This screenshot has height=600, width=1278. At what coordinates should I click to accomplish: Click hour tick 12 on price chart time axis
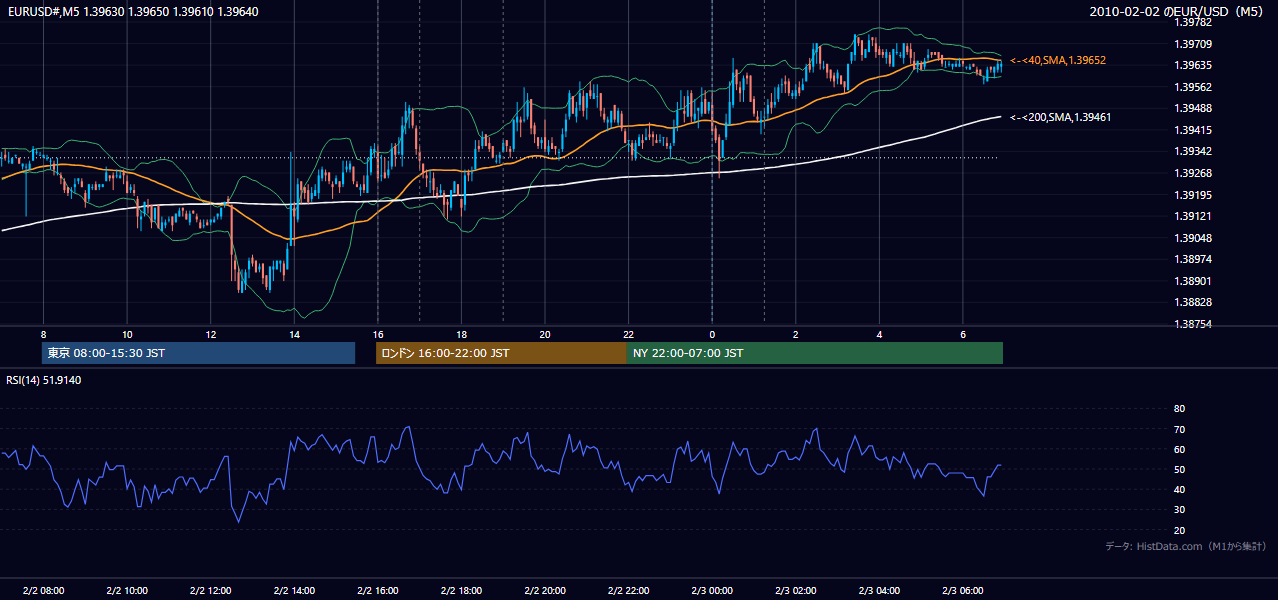(x=211, y=334)
